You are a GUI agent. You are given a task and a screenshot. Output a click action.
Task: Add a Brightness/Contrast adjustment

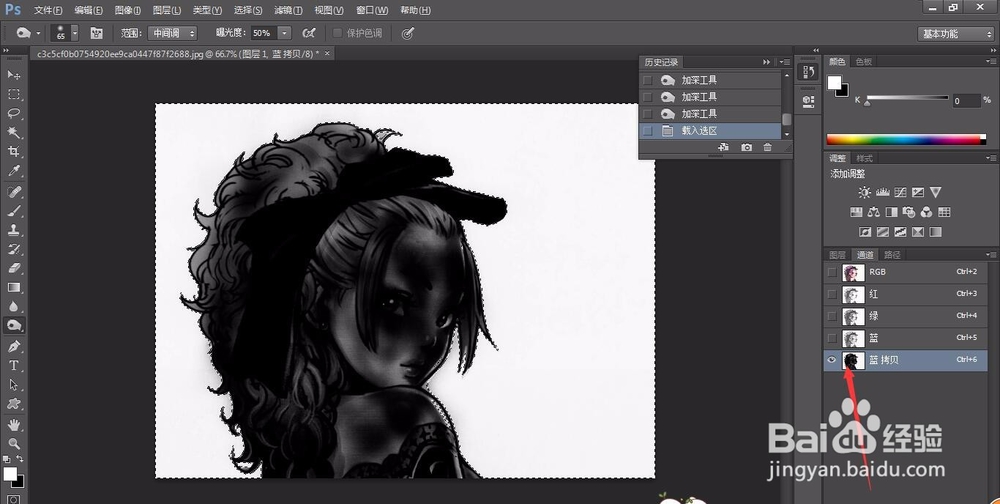coord(864,192)
